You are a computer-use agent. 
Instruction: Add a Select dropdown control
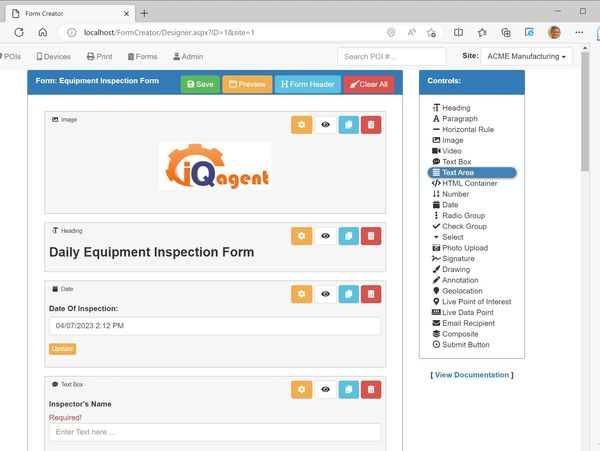click(x=448, y=237)
